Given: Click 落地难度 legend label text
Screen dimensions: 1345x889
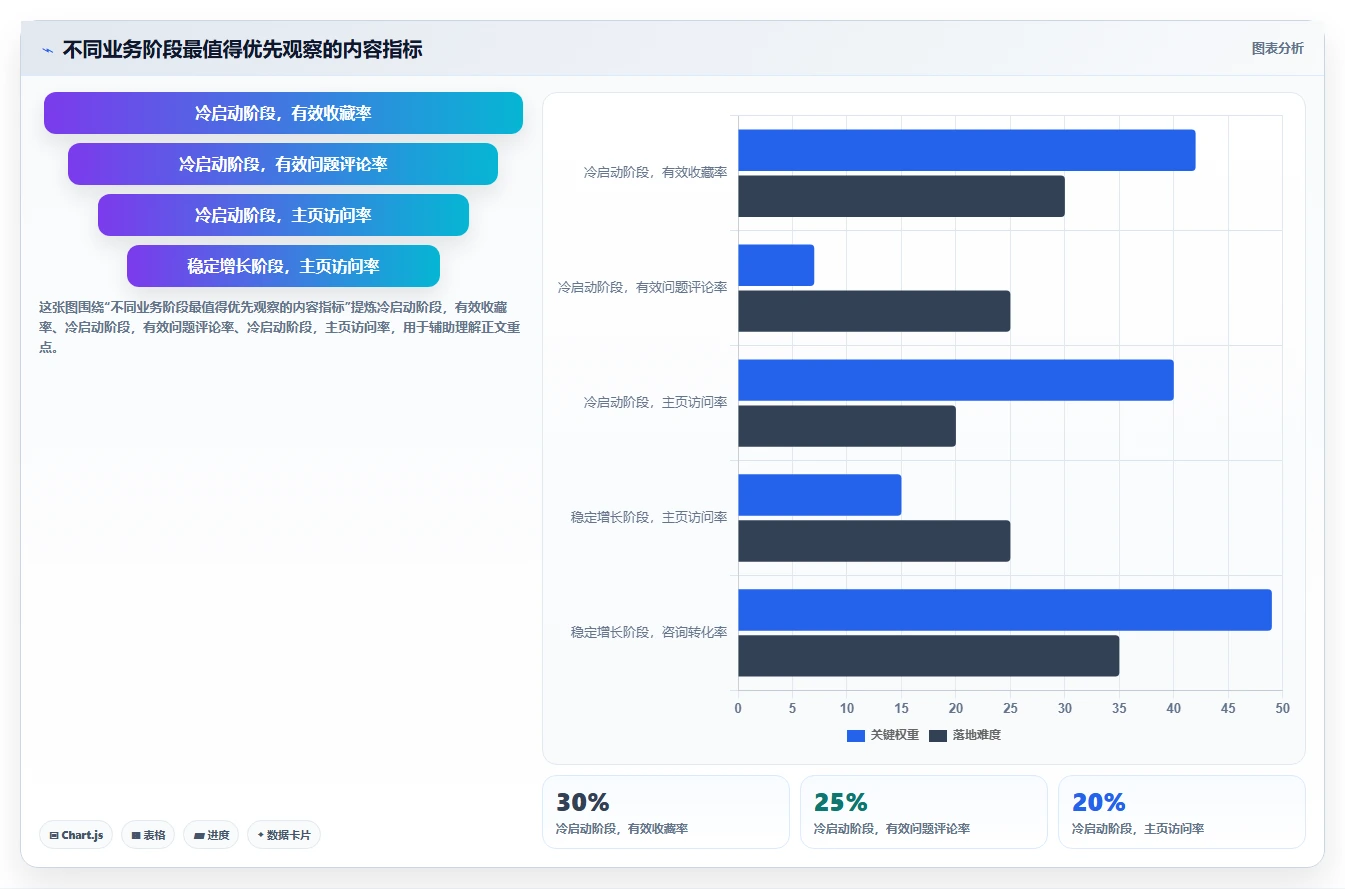Looking at the screenshot, I should (x=977, y=735).
